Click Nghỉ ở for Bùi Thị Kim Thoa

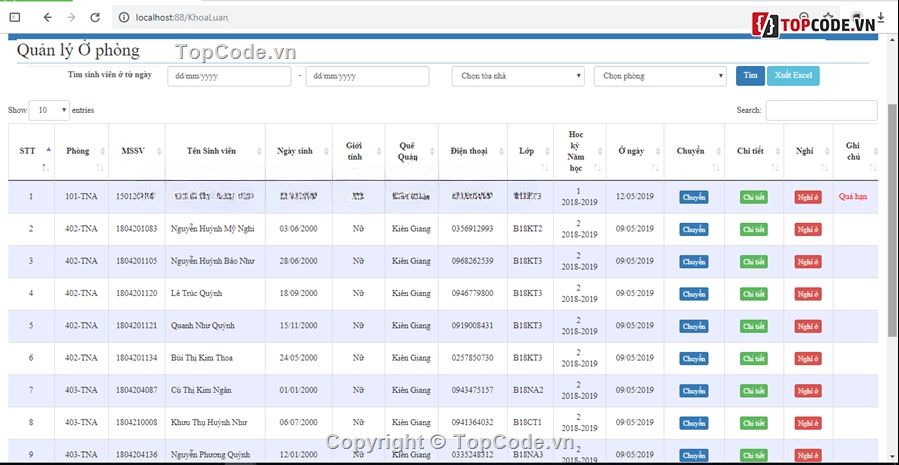pyautogui.click(x=808, y=359)
